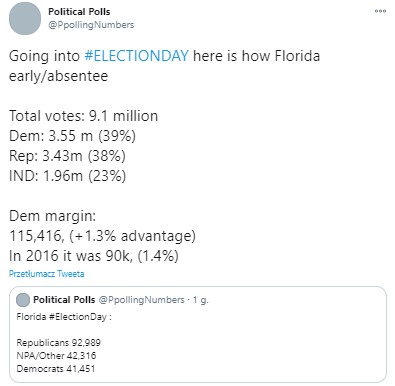Click @PpollingNumbers handle in quoted tweet
This screenshot has width=395, height=386.
pyautogui.click(x=141, y=300)
